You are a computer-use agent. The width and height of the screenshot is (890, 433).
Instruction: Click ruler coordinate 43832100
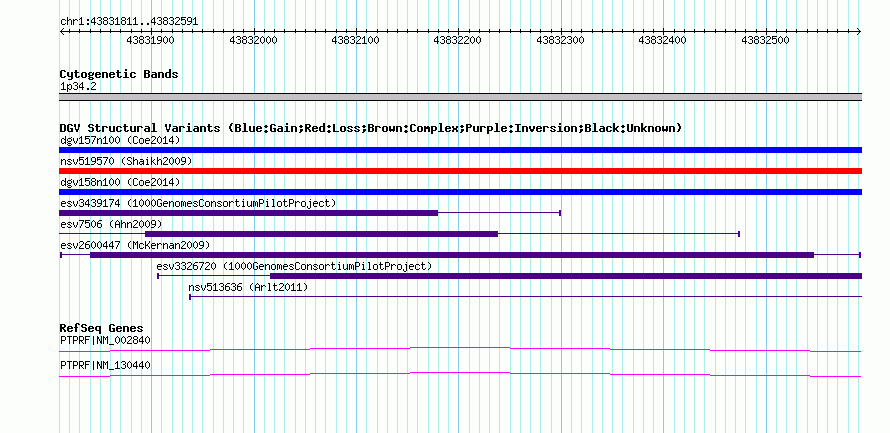(x=356, y=40)
